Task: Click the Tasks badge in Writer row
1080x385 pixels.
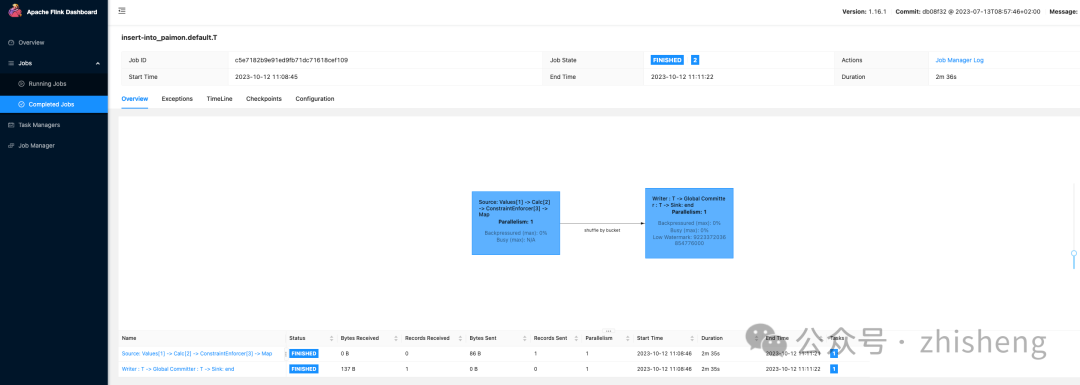Action: pyautogui.click(x=834, y=369)
